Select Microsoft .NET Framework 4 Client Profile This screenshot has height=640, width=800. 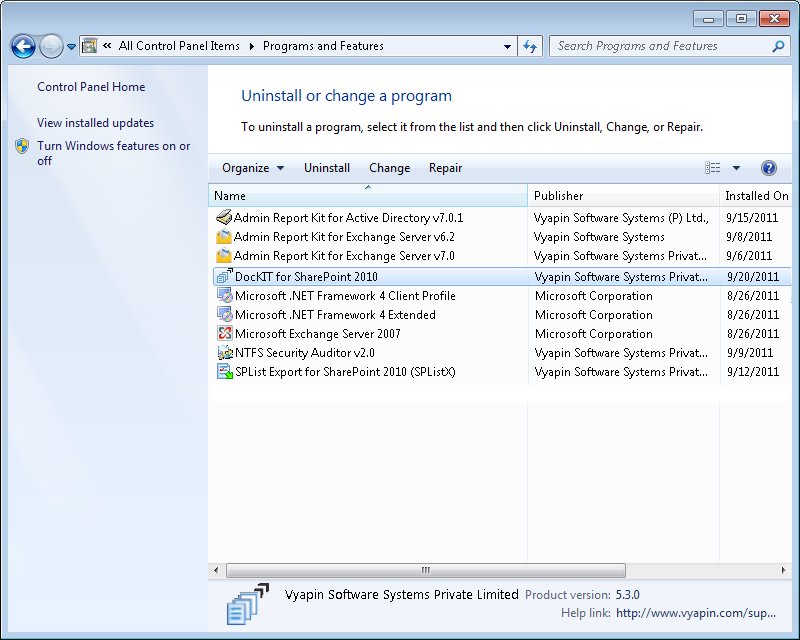[345, 296]
